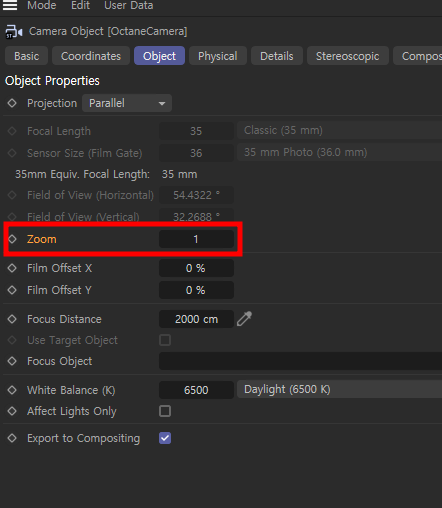Toggle the Zoom keyframe diamond
Screen dimensions: 442x508
pyautogui.click(x=12, y=239)
